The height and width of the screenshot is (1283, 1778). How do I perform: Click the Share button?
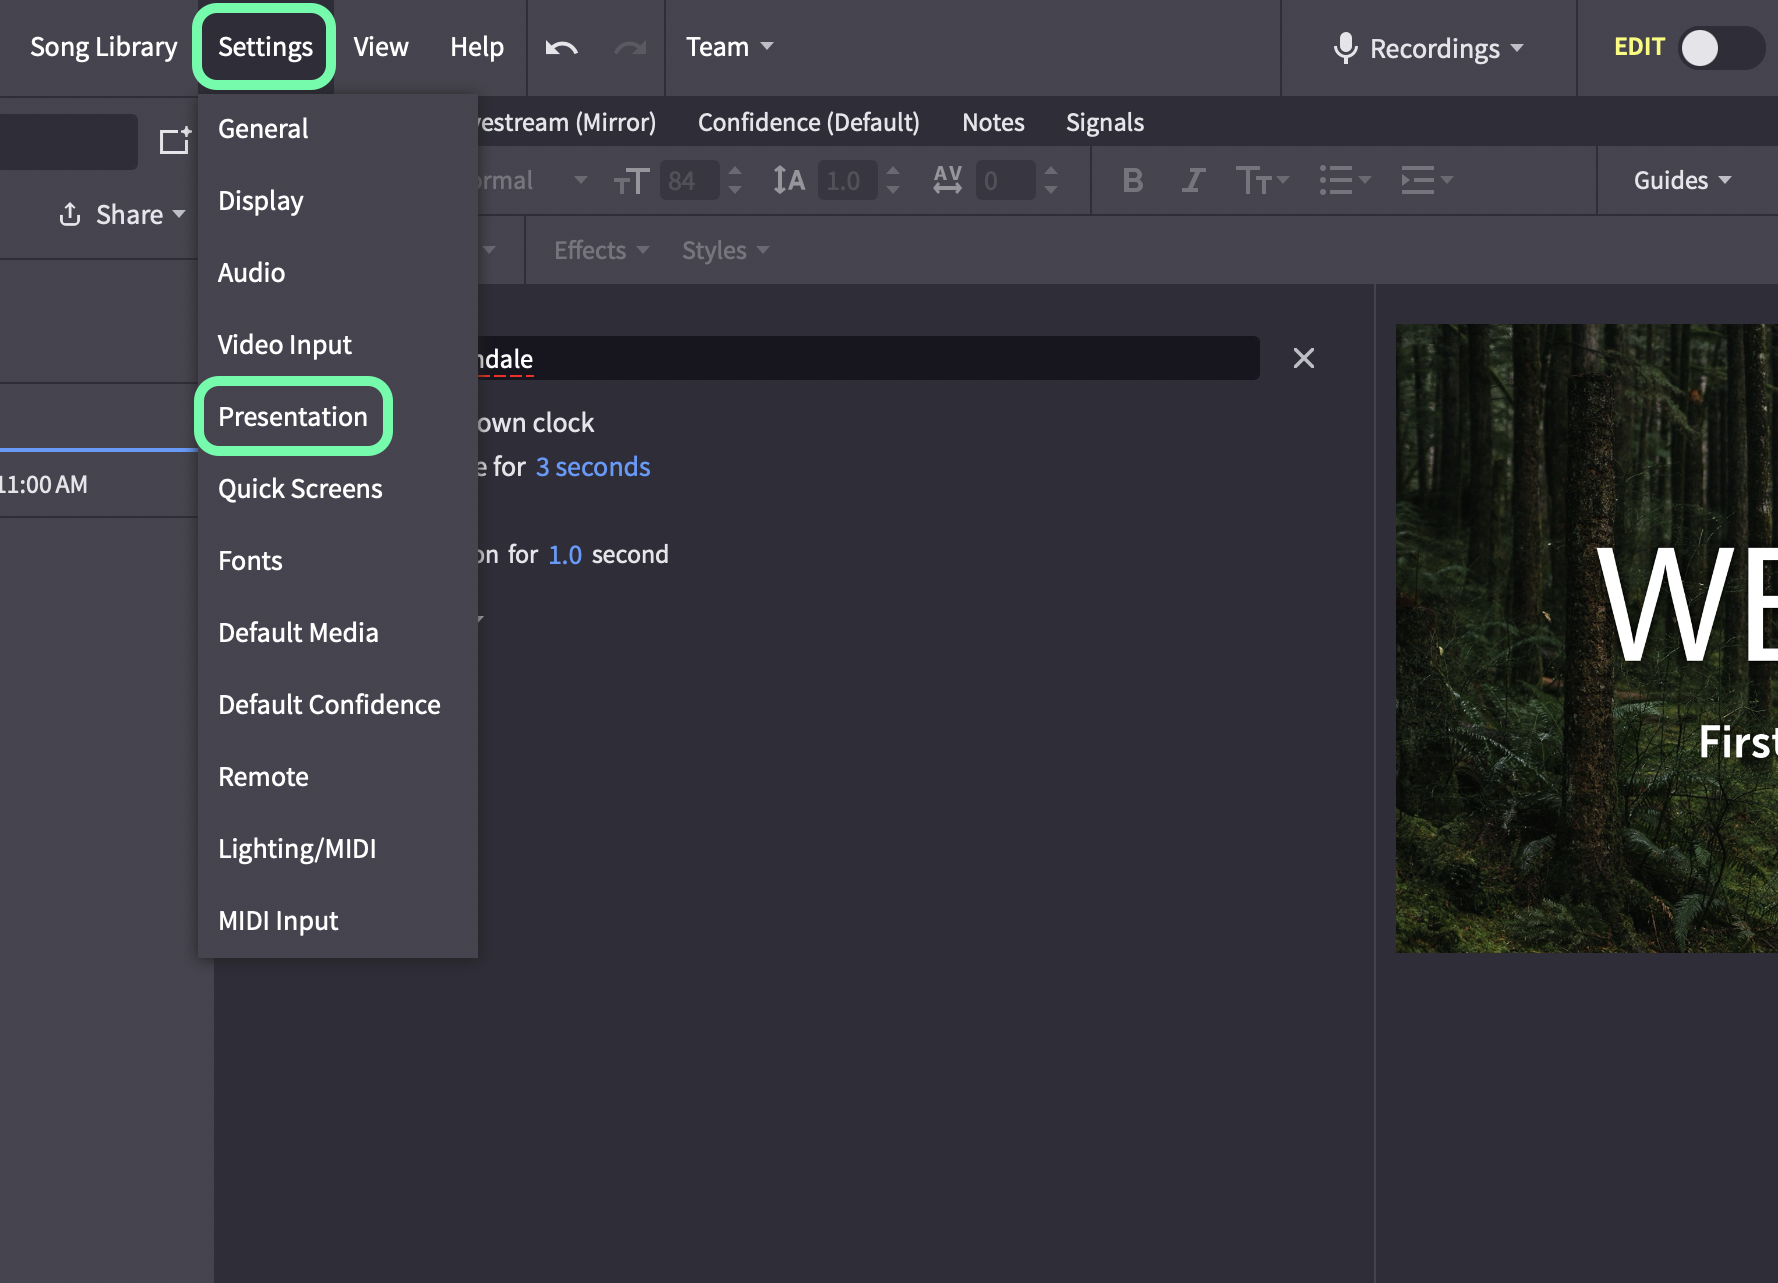(x=122, y=215)
